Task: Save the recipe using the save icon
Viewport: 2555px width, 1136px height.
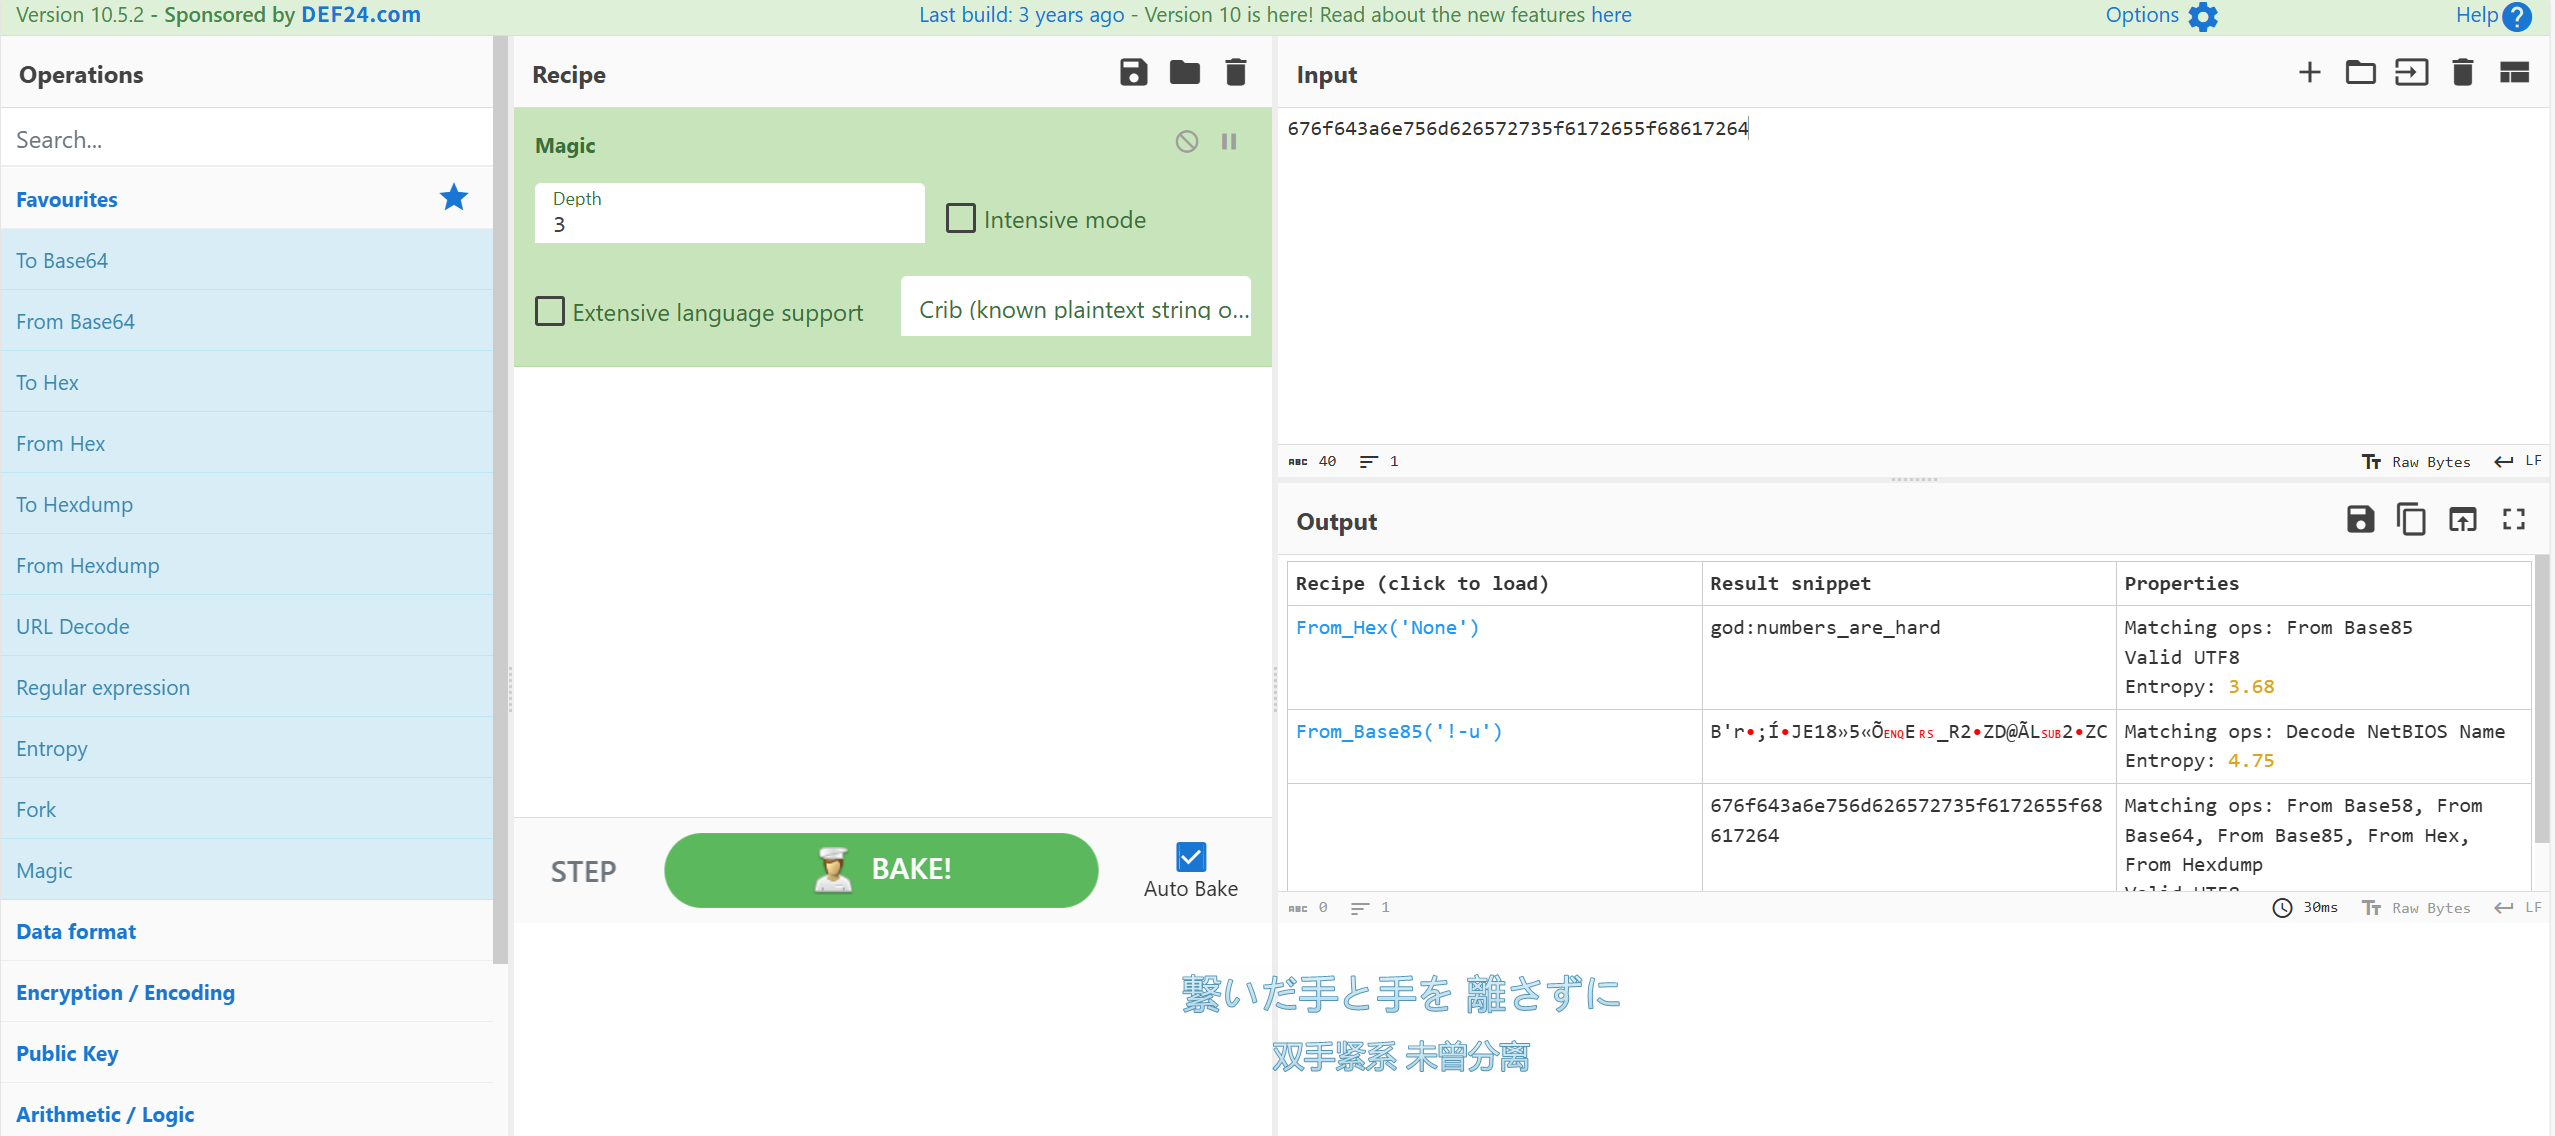Action: (x=1133, y=73)
